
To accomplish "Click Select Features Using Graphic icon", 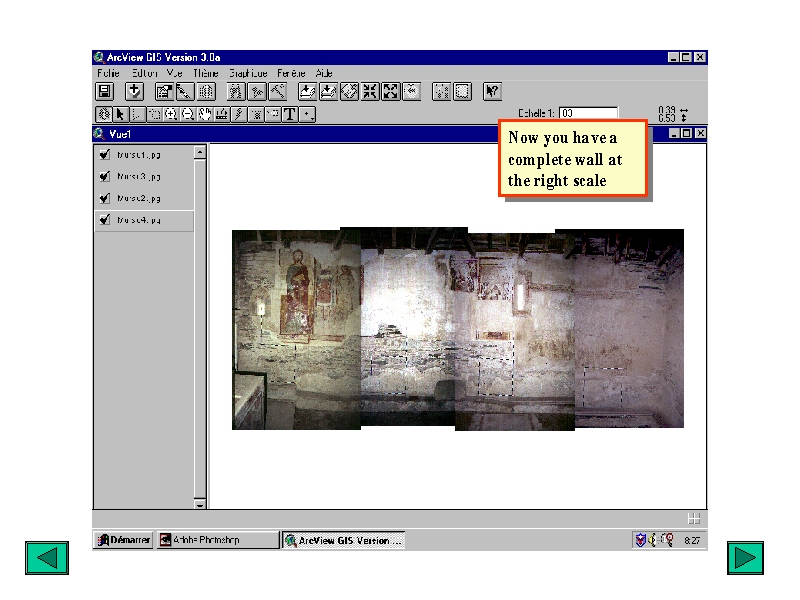I will [x=441, y=92].
